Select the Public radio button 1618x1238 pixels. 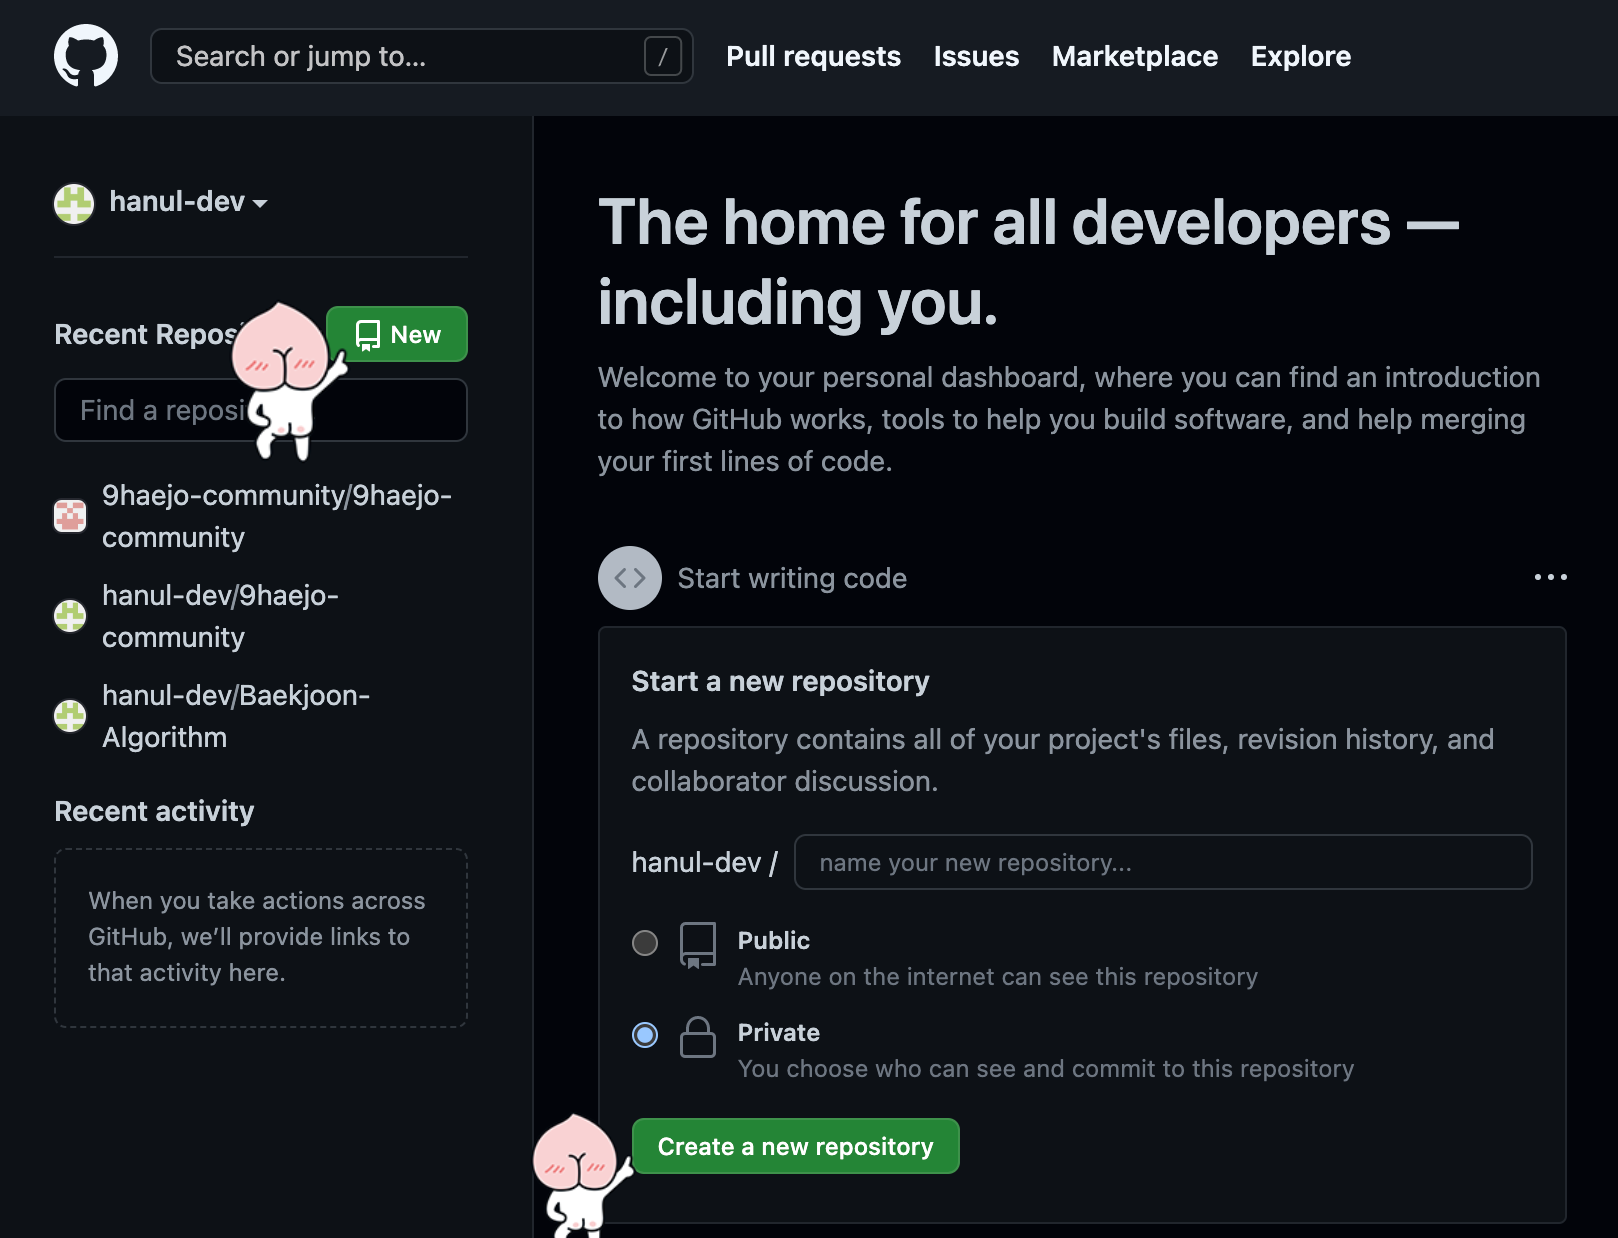(645, 943)
